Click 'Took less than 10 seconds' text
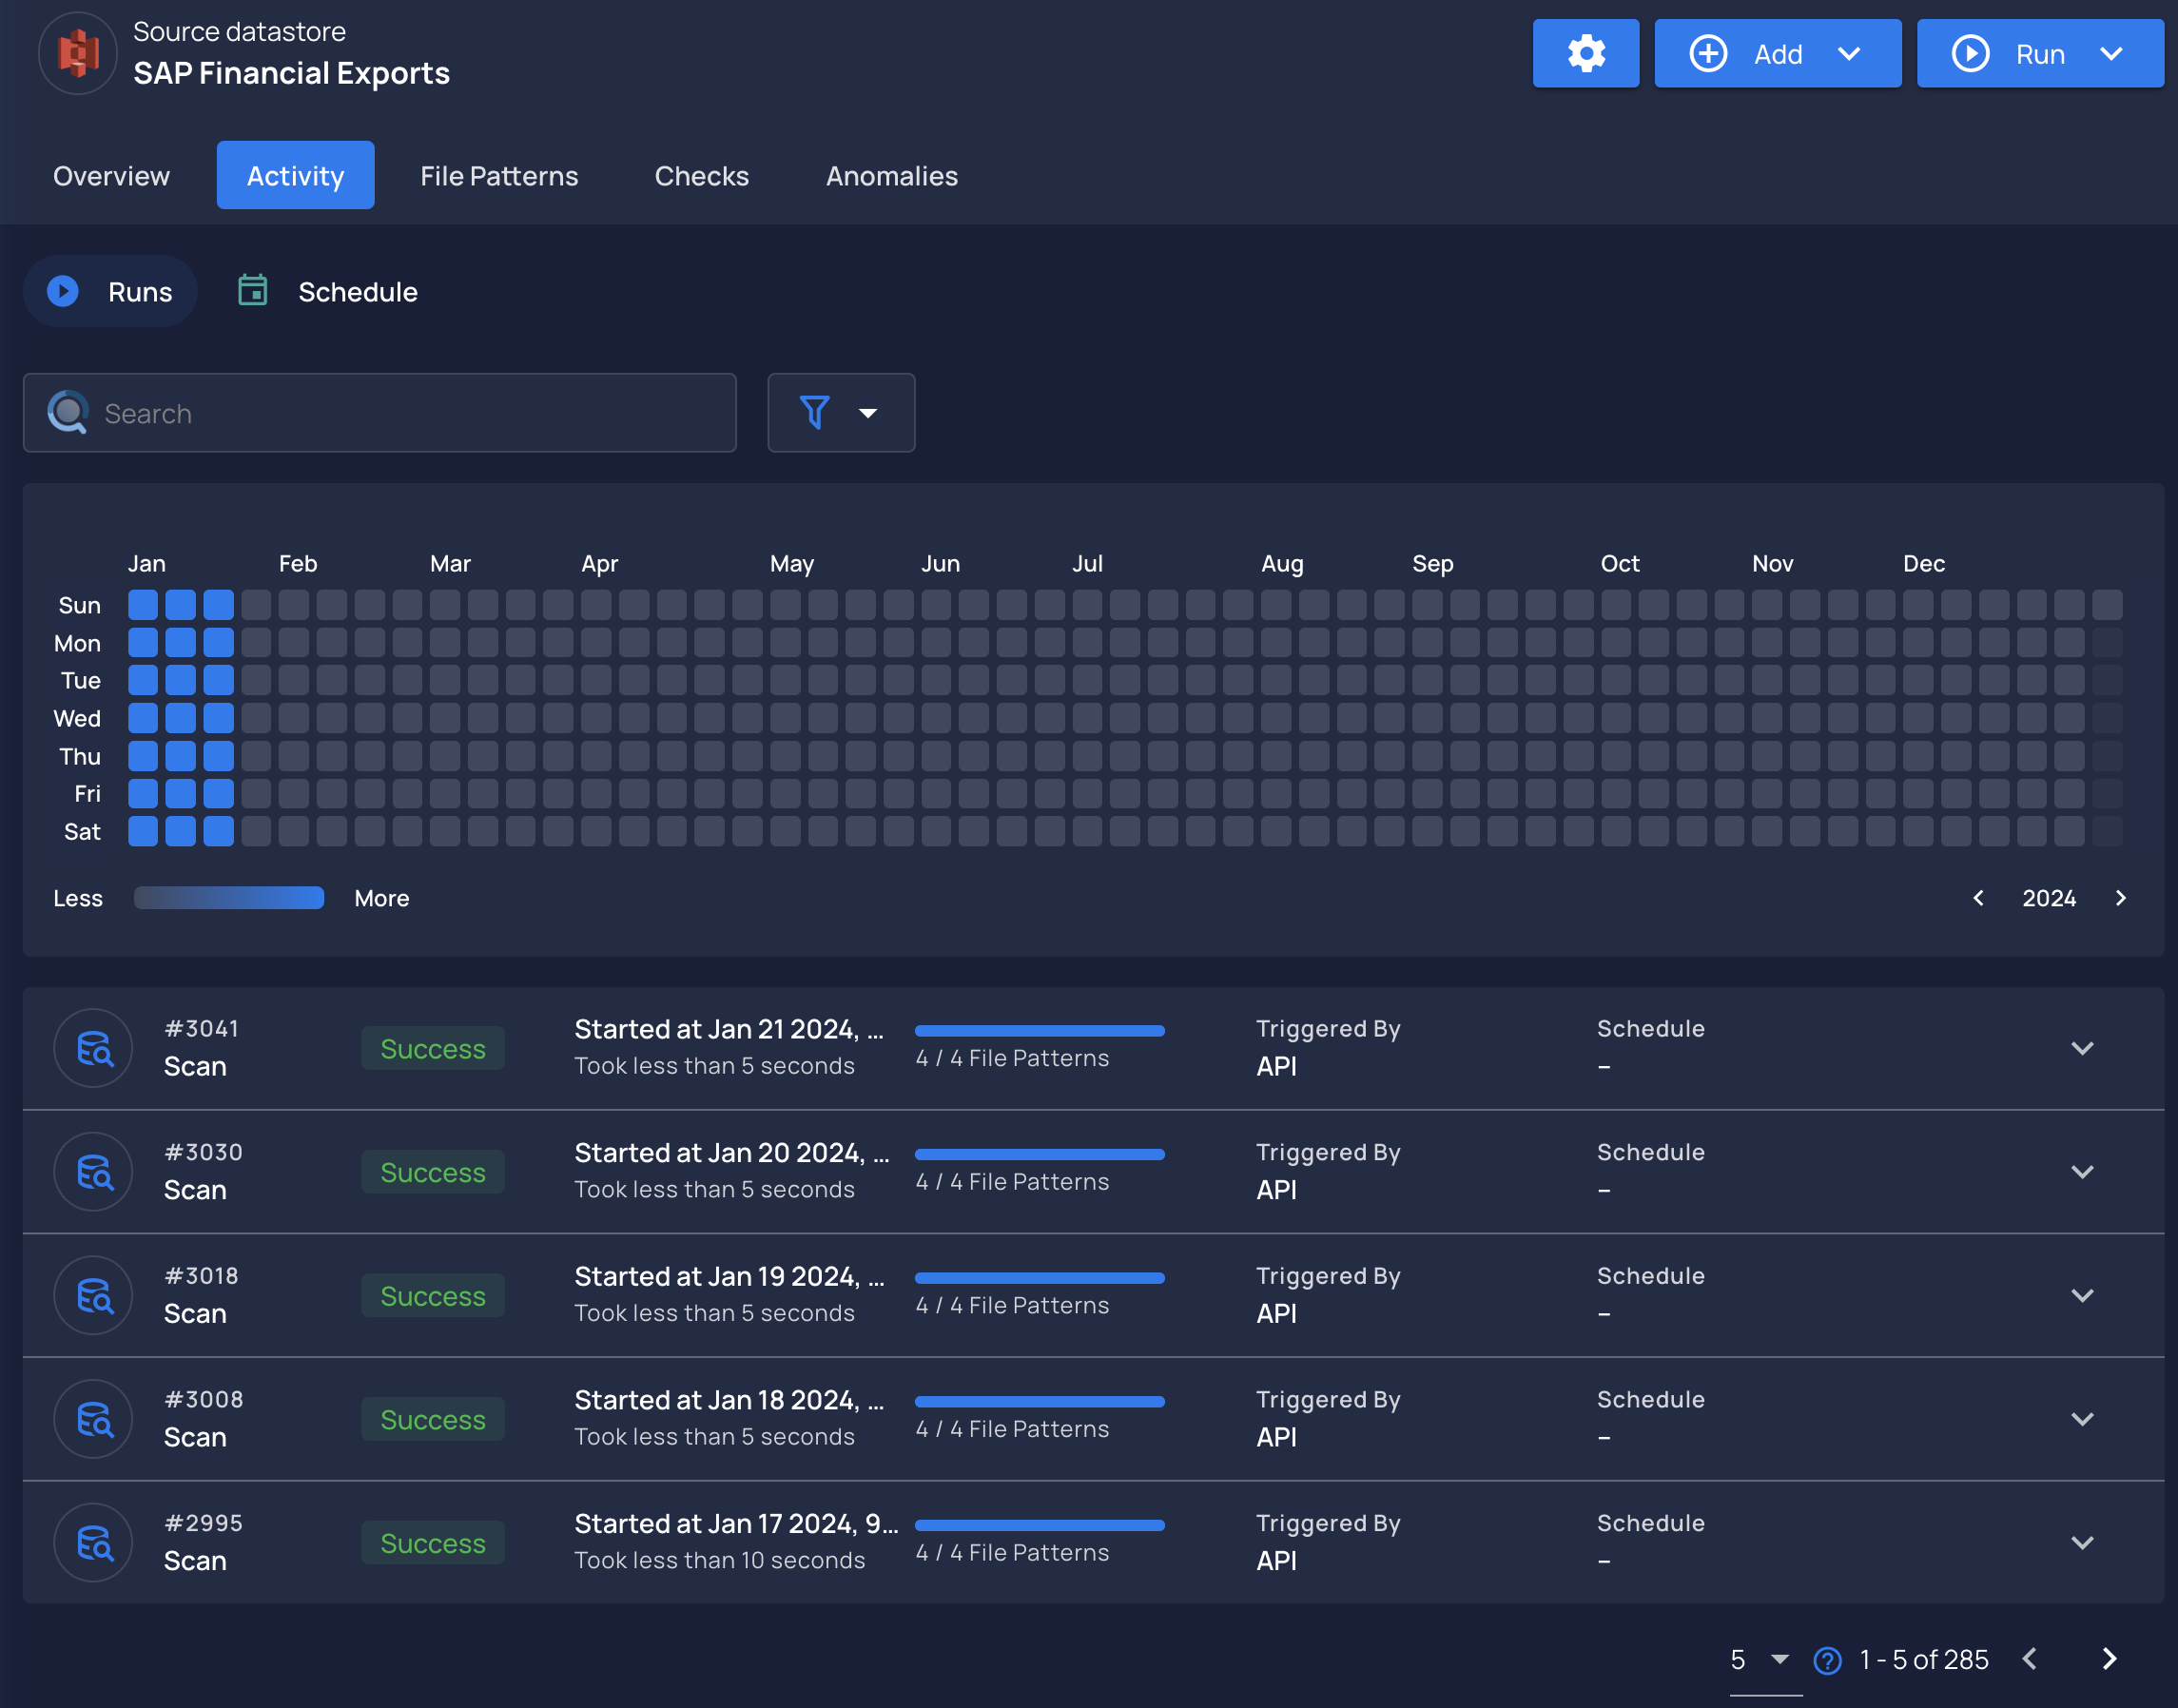The image size is (2178, 1708). point(719,1560)
